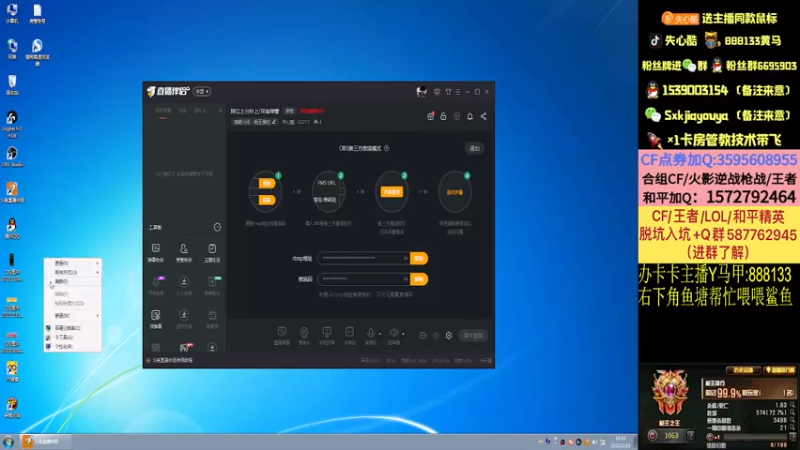Select the Recycle Bin desktop icon

[x=12, y=85]
